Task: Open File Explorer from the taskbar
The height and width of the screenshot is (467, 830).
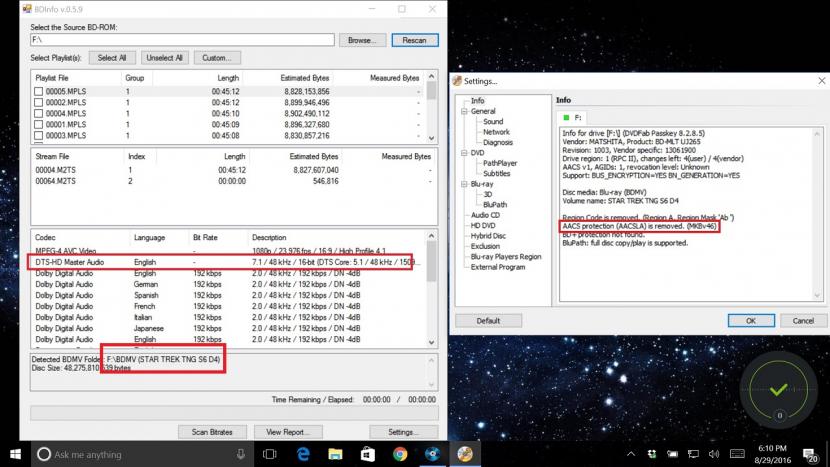Action: tap(335, 454)
